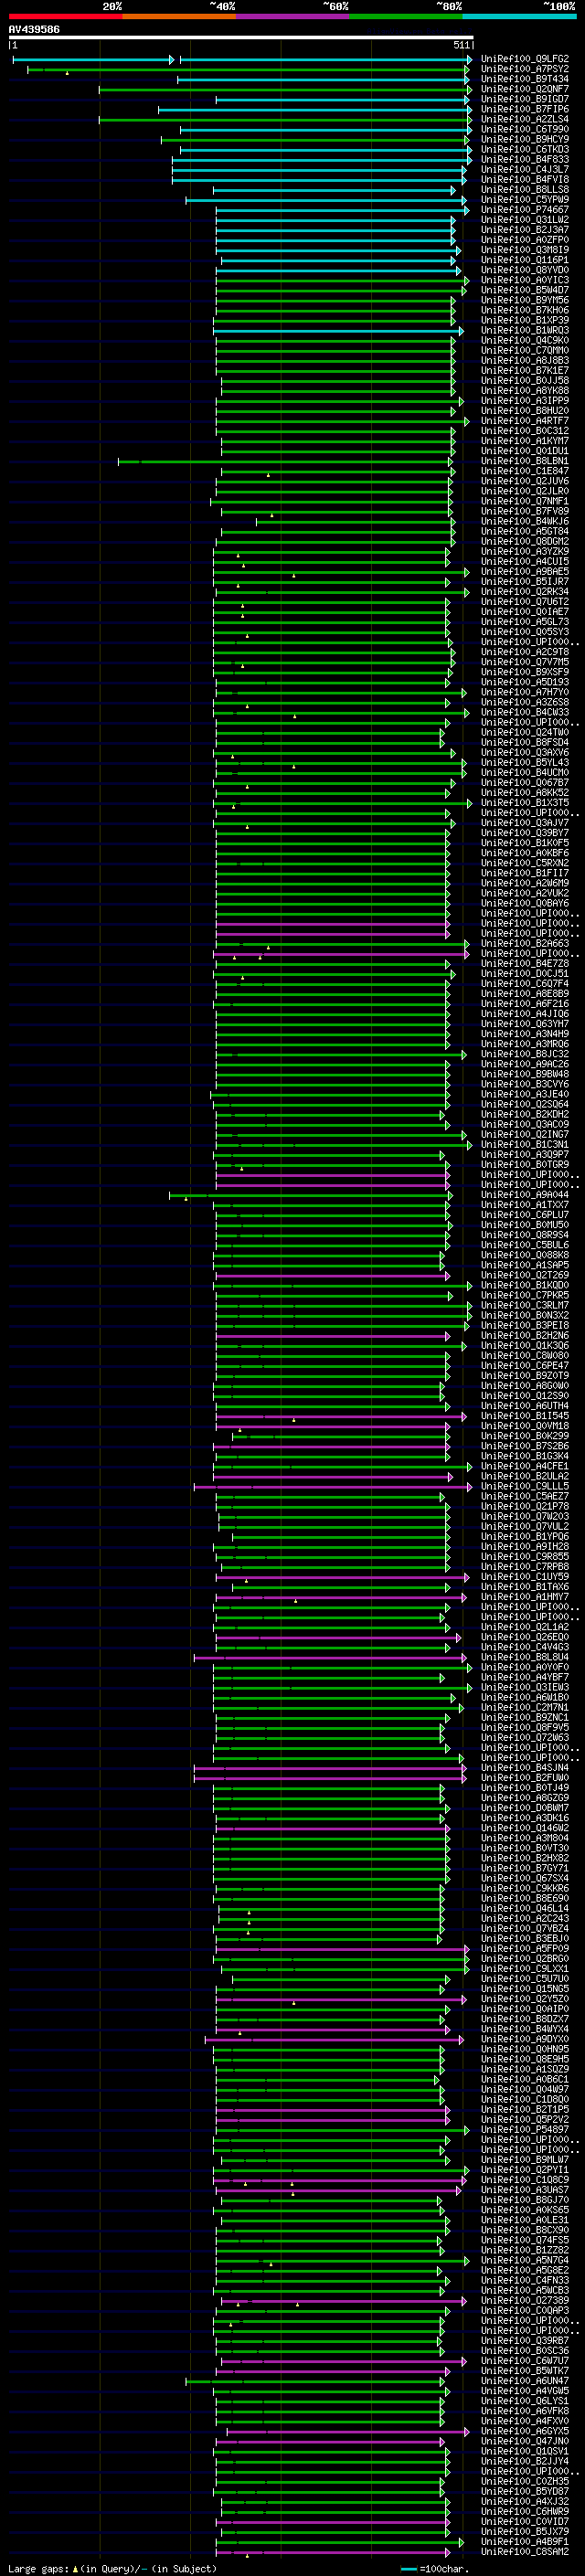Open the UniRef100_Q2JUV6 alignment label
585x2576 pixels.
click(x=525, y=482)
